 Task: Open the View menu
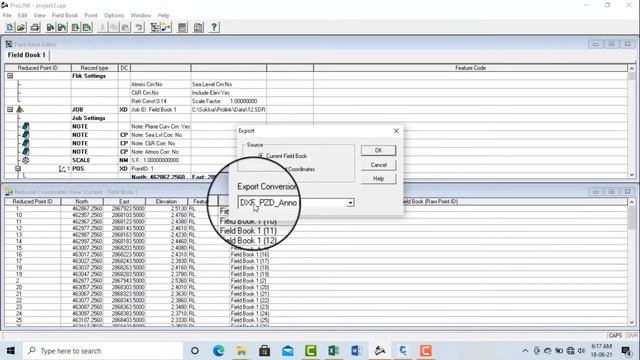(40, 15)
